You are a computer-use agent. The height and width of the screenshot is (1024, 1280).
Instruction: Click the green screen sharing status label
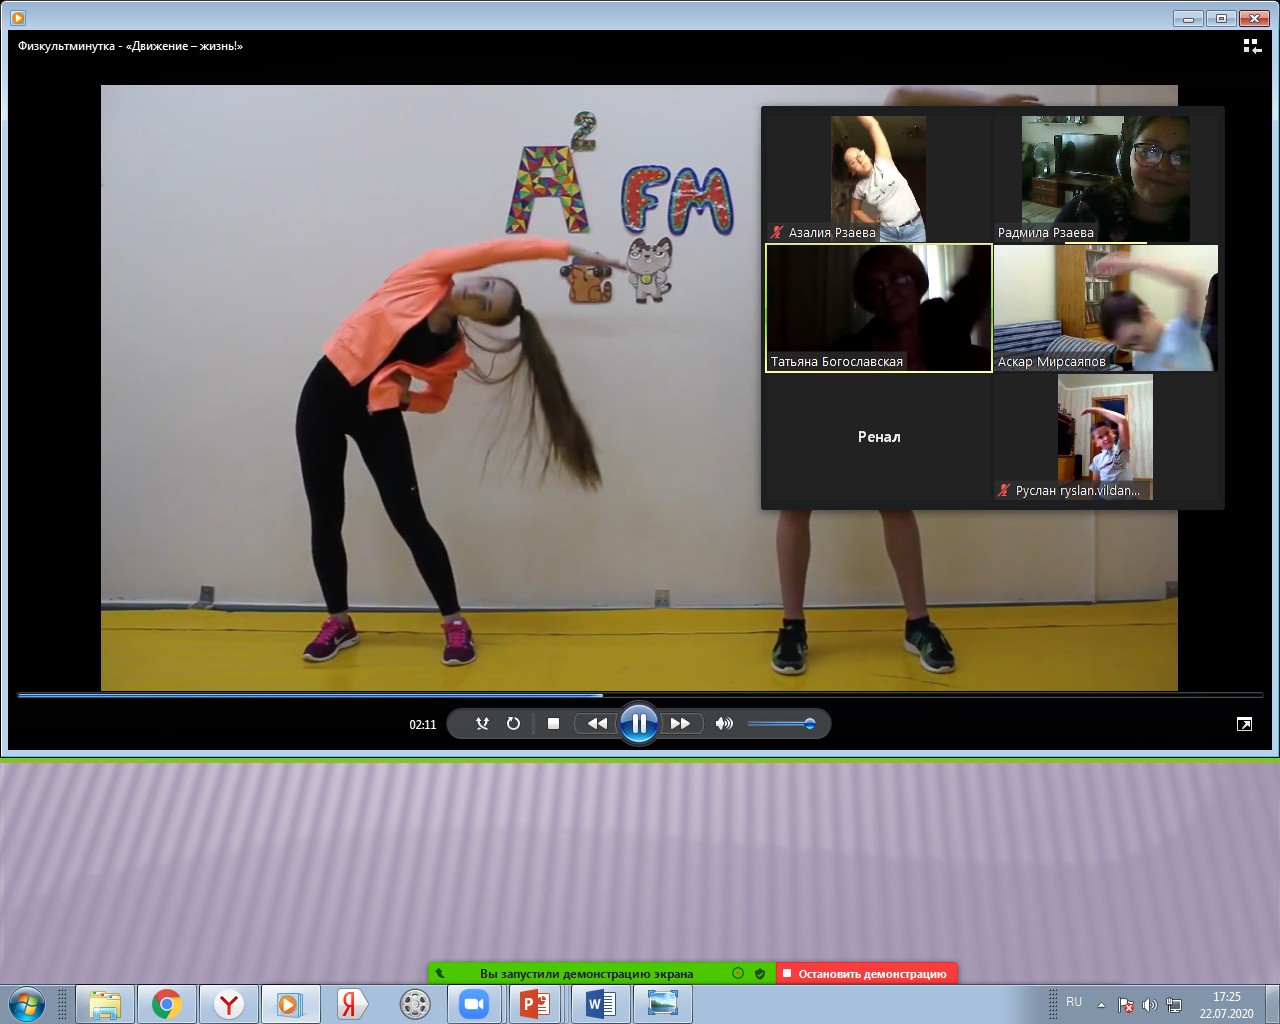click(586, 973)
